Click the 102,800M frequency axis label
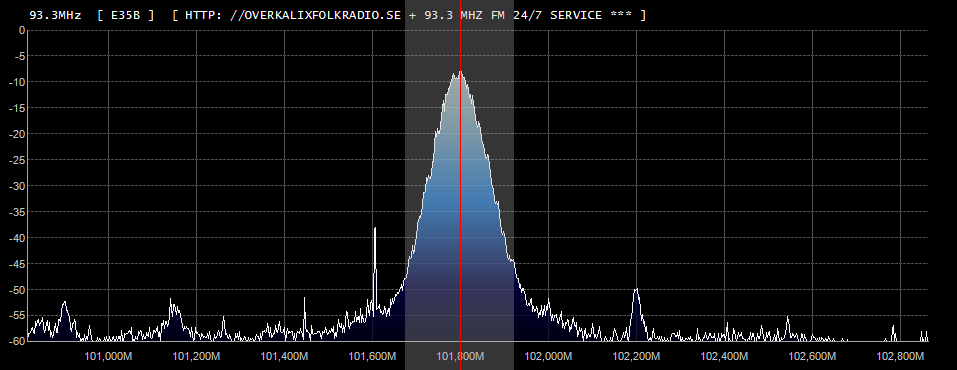The image size is (957, 370). (x=900, y=356)
